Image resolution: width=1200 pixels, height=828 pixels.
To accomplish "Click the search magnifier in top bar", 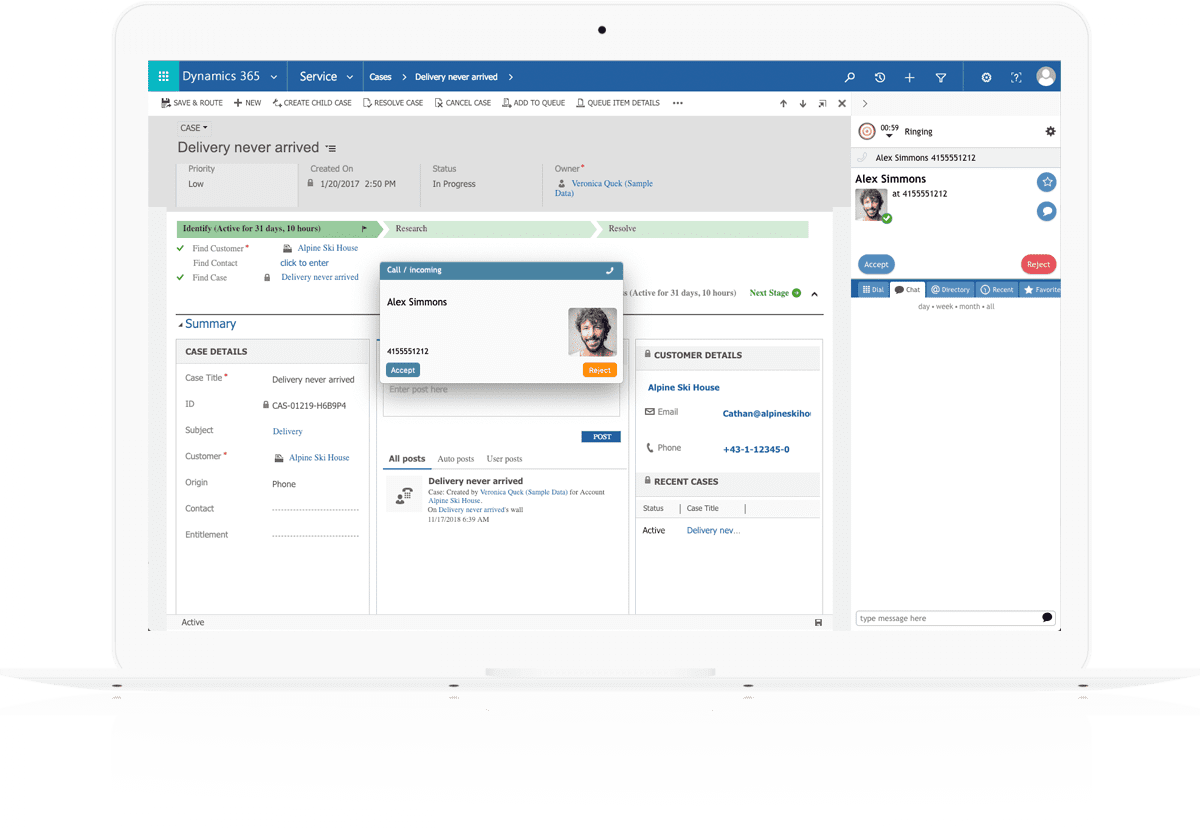I will [850, 77].
